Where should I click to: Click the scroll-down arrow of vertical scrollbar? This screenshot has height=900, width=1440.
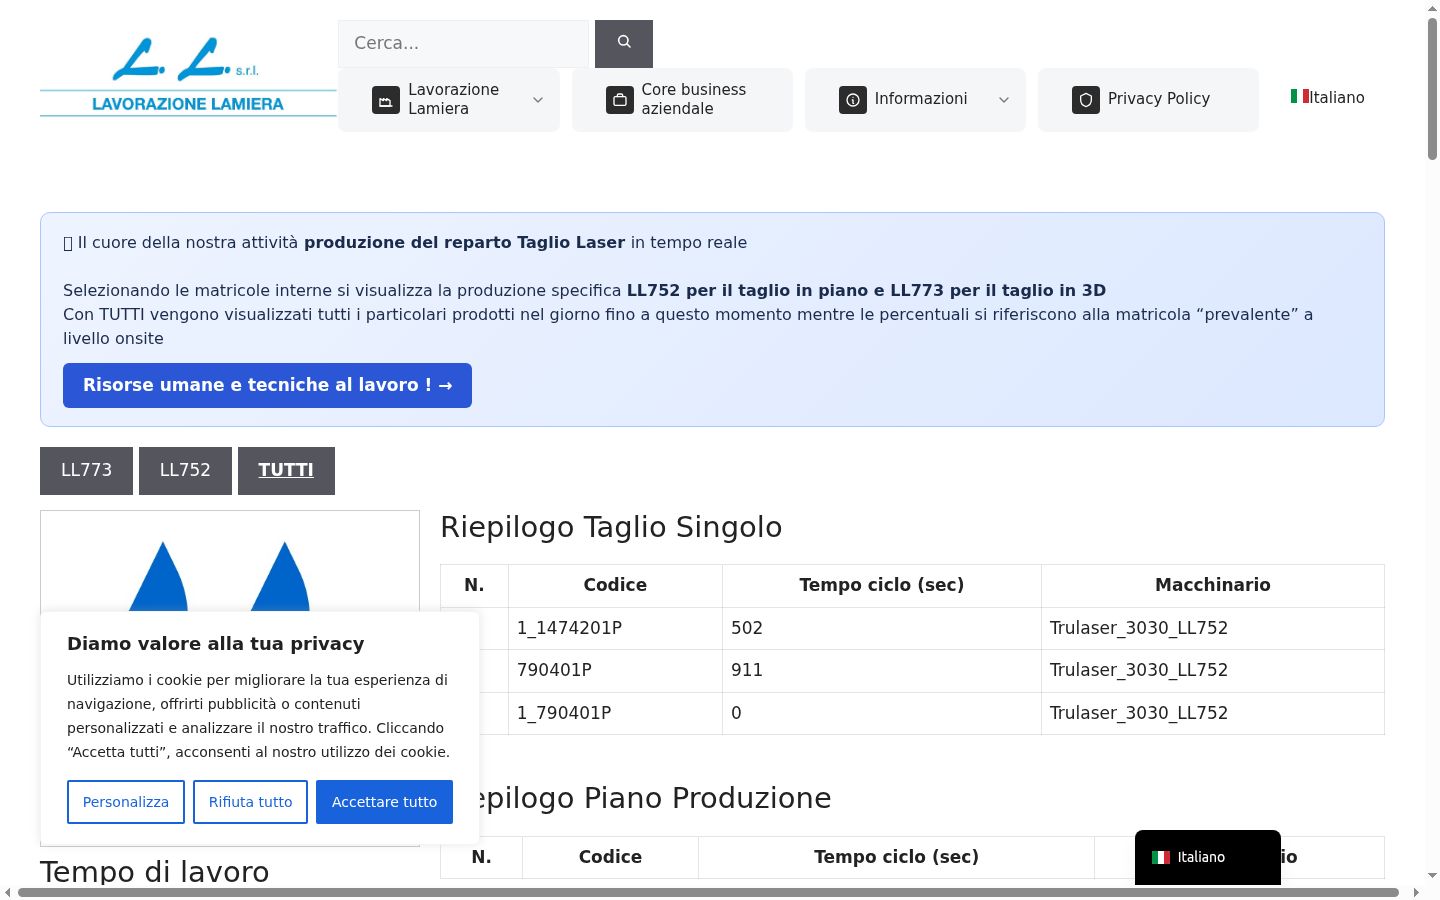pyautogui.click(x=1432, y=875)
